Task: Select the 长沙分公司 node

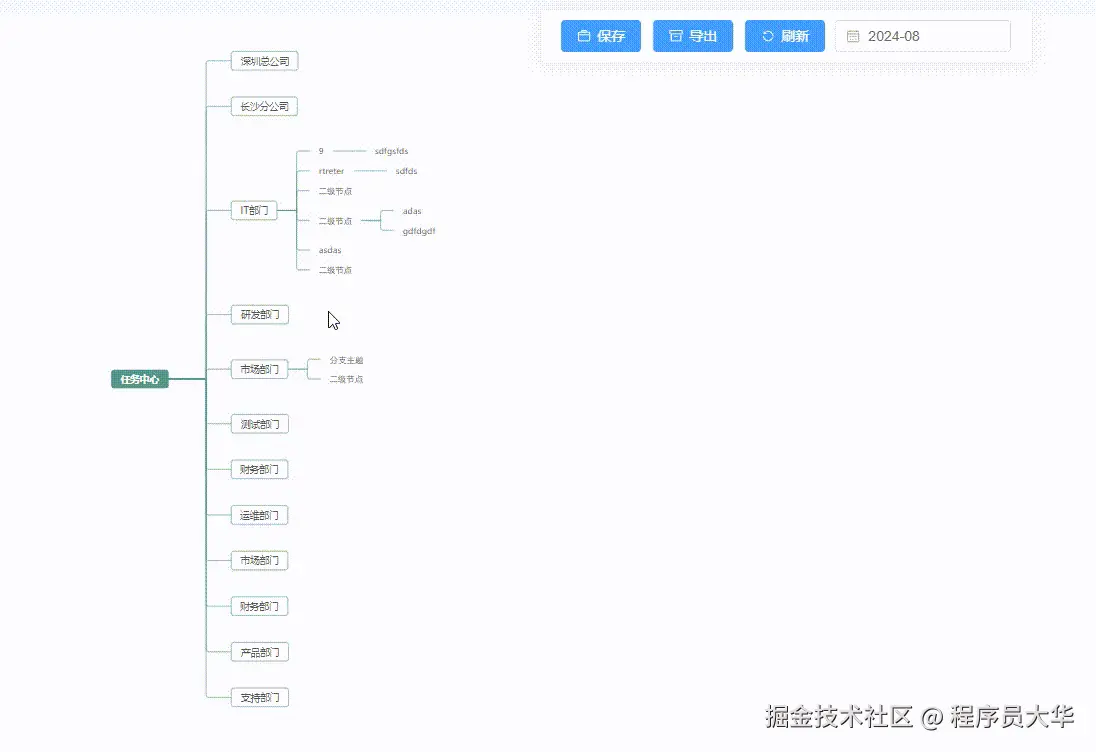Action: tap(264, 107)
